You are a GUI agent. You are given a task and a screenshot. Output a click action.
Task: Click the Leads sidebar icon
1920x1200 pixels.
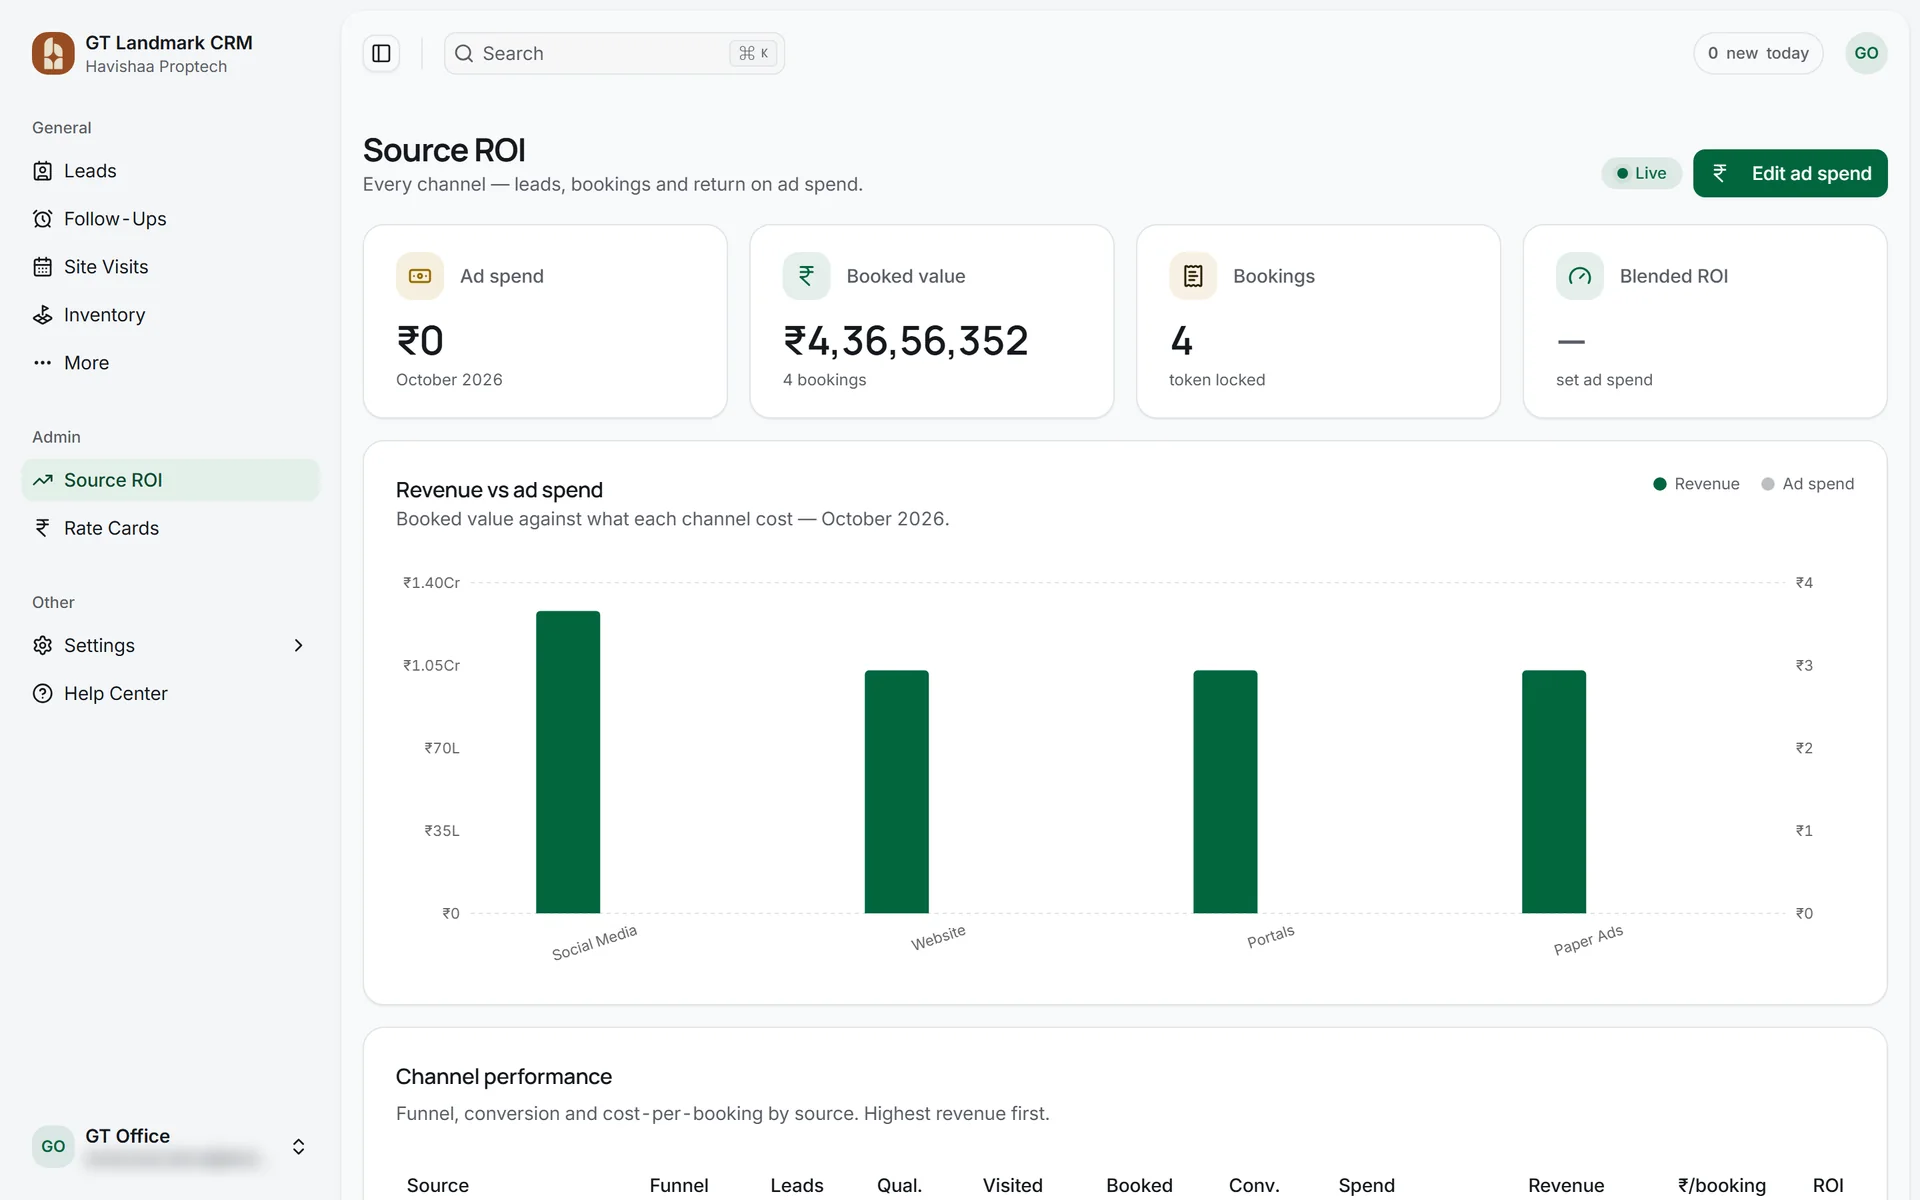[42, 171]
